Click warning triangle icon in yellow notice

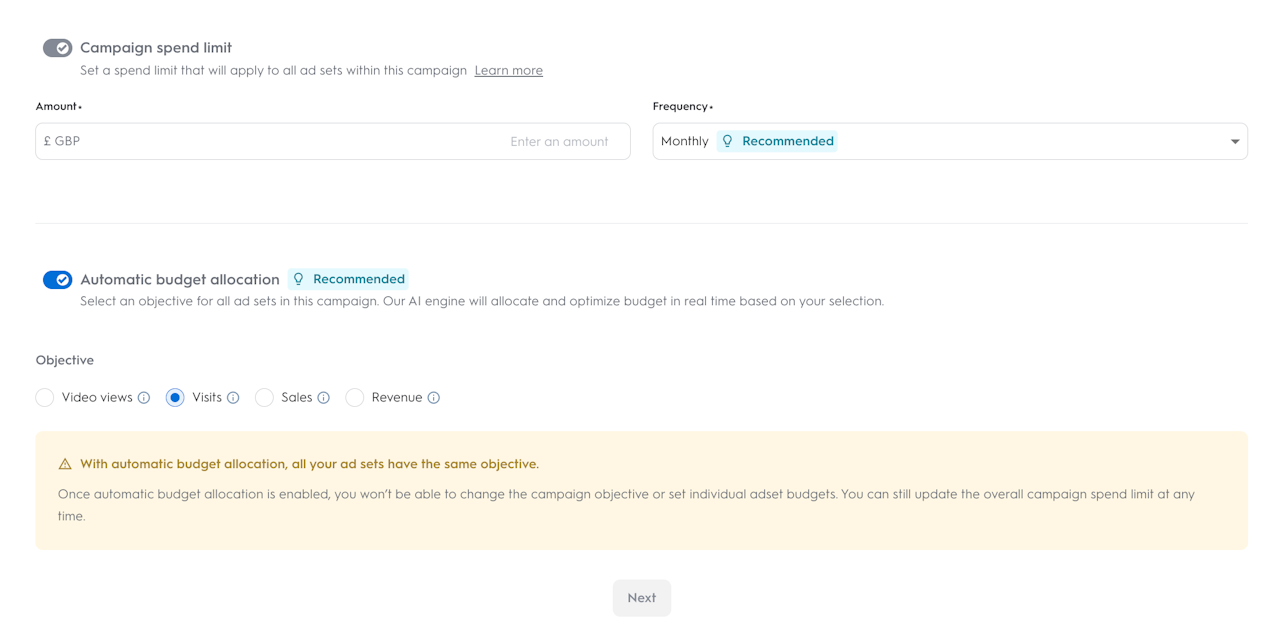coord(65,464)
